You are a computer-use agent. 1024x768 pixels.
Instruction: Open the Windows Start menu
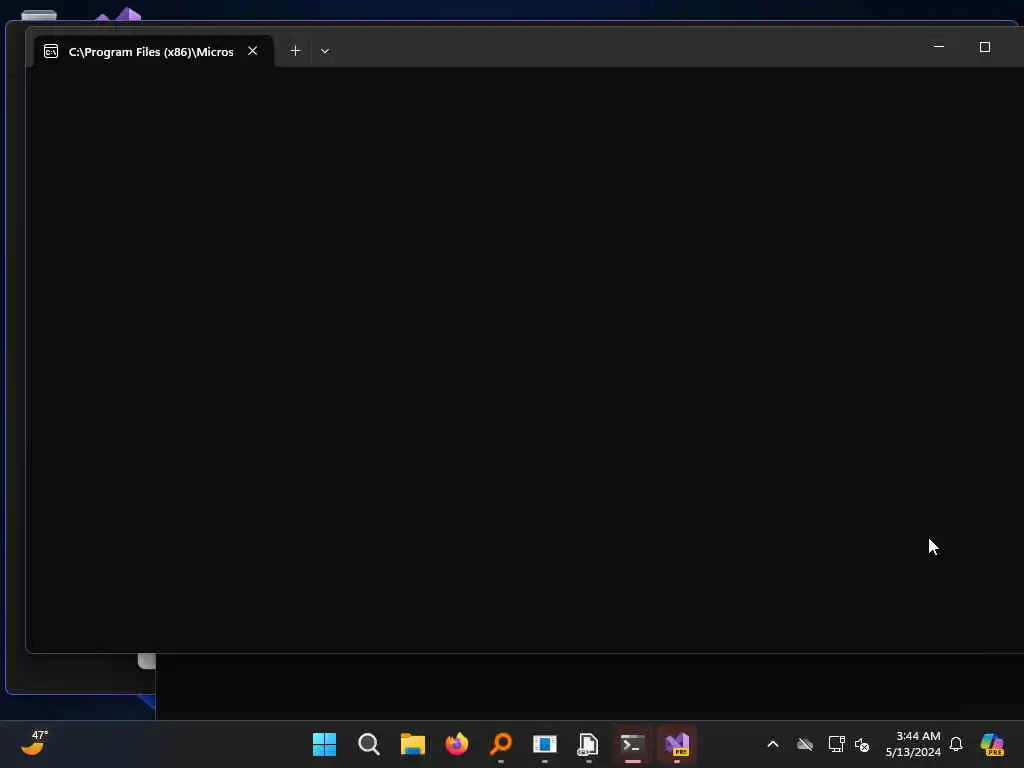pyautogui.click(x=325, y=744)
